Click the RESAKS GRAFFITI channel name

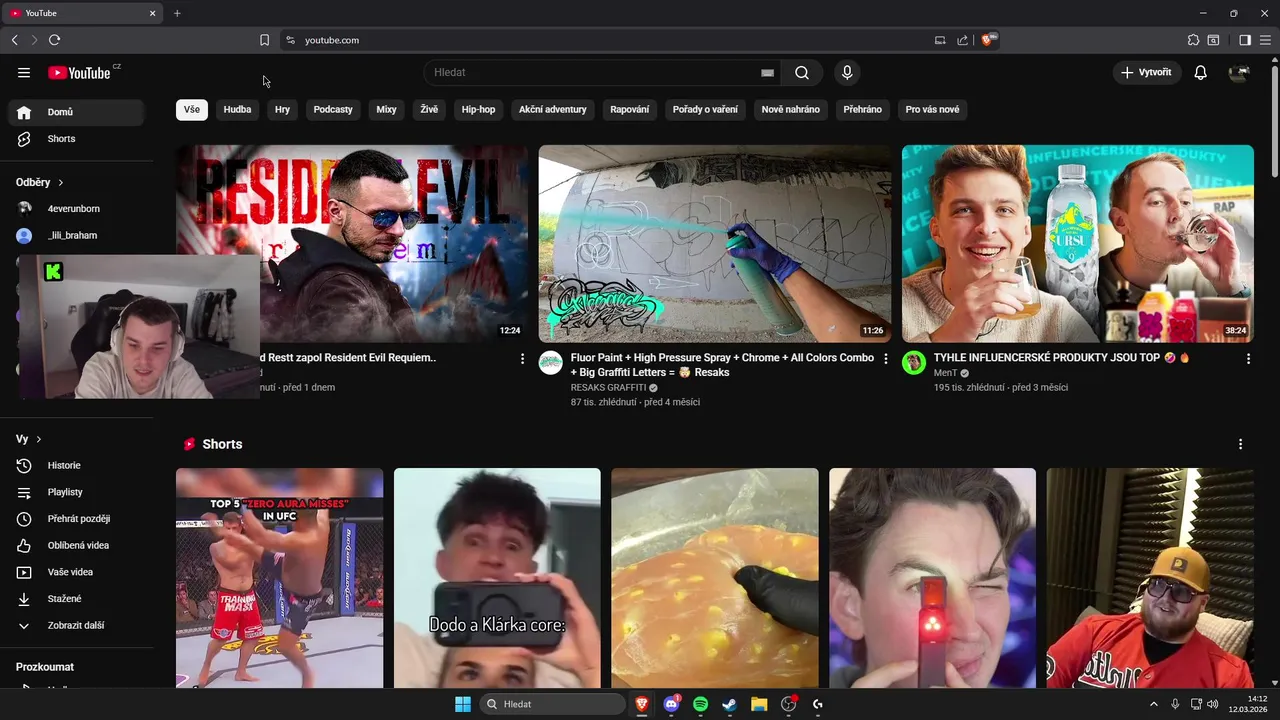pos(608,387)
